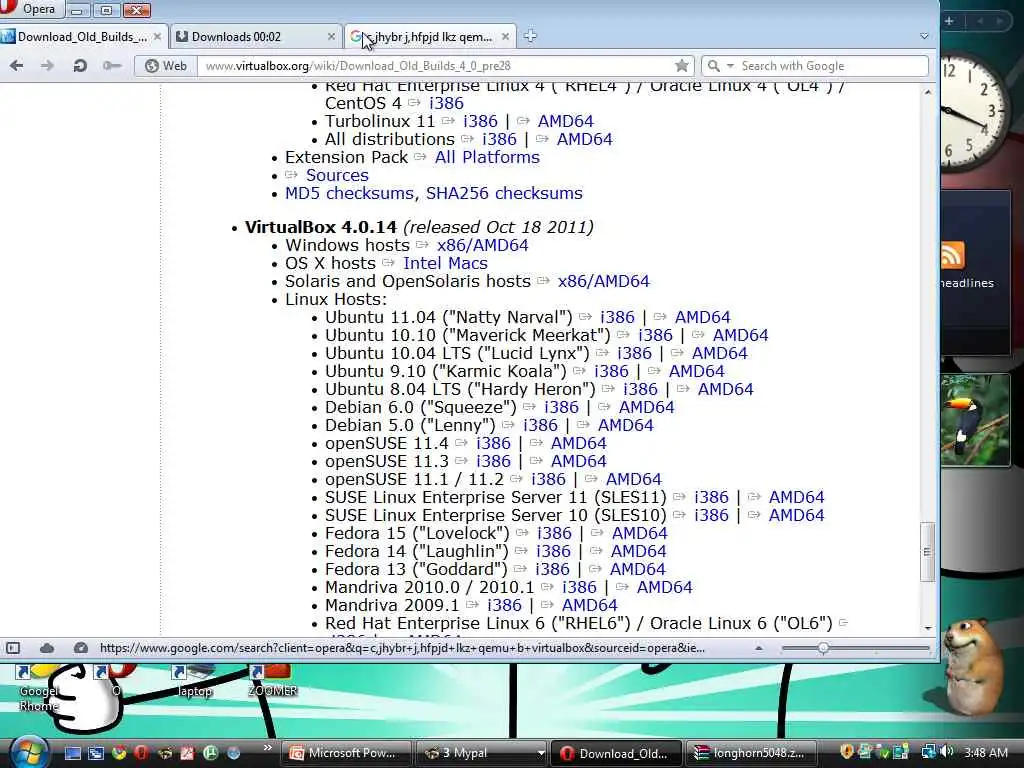Open the OS X hosts Intel Macs link
Image resolution: width=1024 pixels, height=768 pixels.
445,263
